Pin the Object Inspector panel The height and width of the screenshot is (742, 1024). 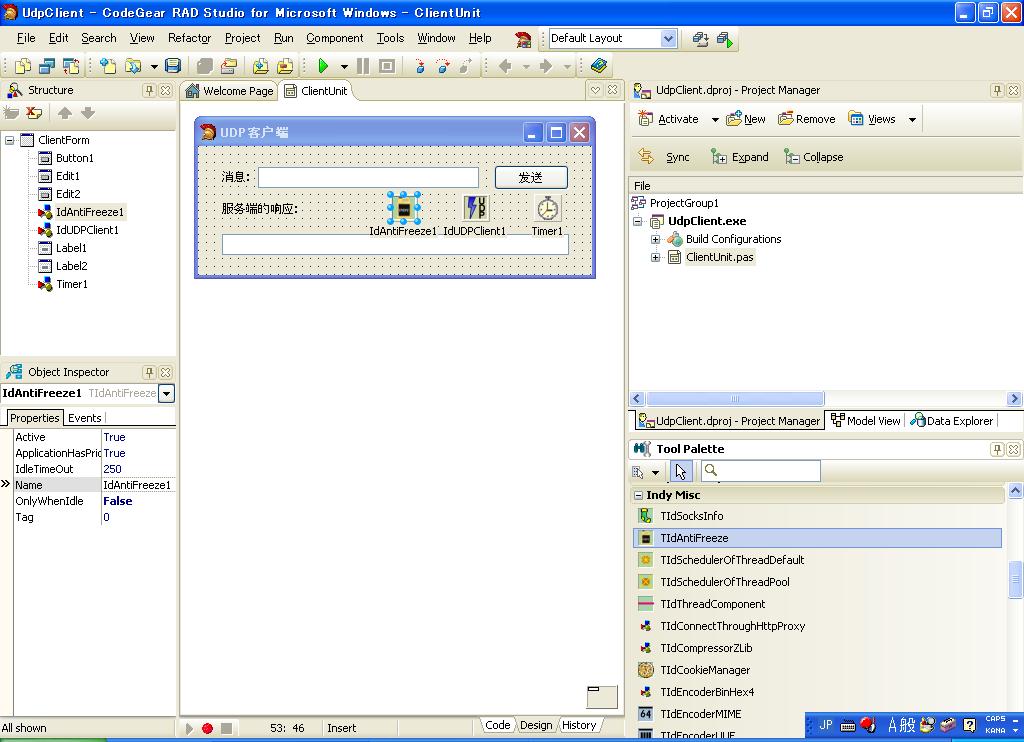pos(150,372)
